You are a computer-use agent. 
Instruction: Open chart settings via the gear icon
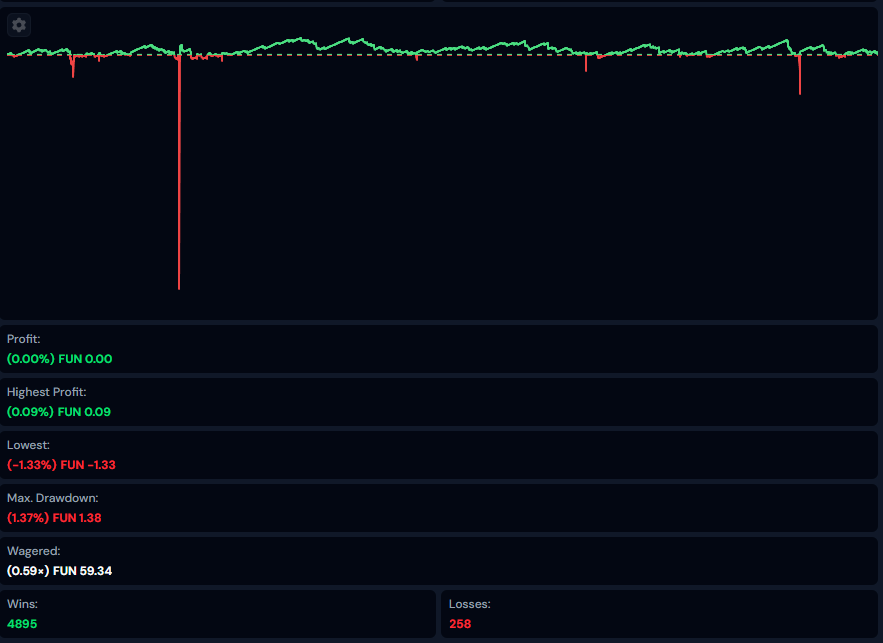19,25
